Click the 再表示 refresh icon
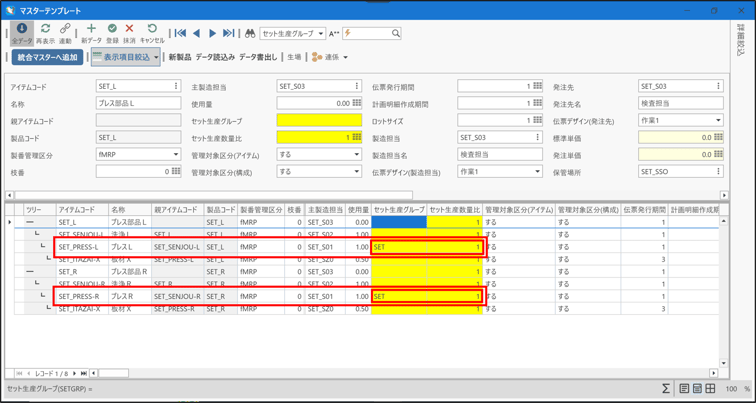This screenshot has height=403, width=756. coord(45,30)
